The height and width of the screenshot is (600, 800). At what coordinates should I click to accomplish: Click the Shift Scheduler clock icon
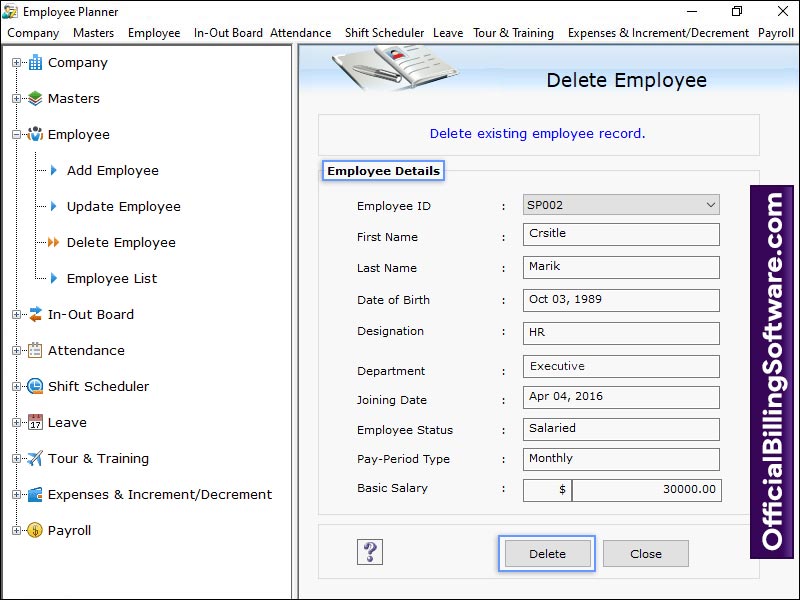coord(35,387)
